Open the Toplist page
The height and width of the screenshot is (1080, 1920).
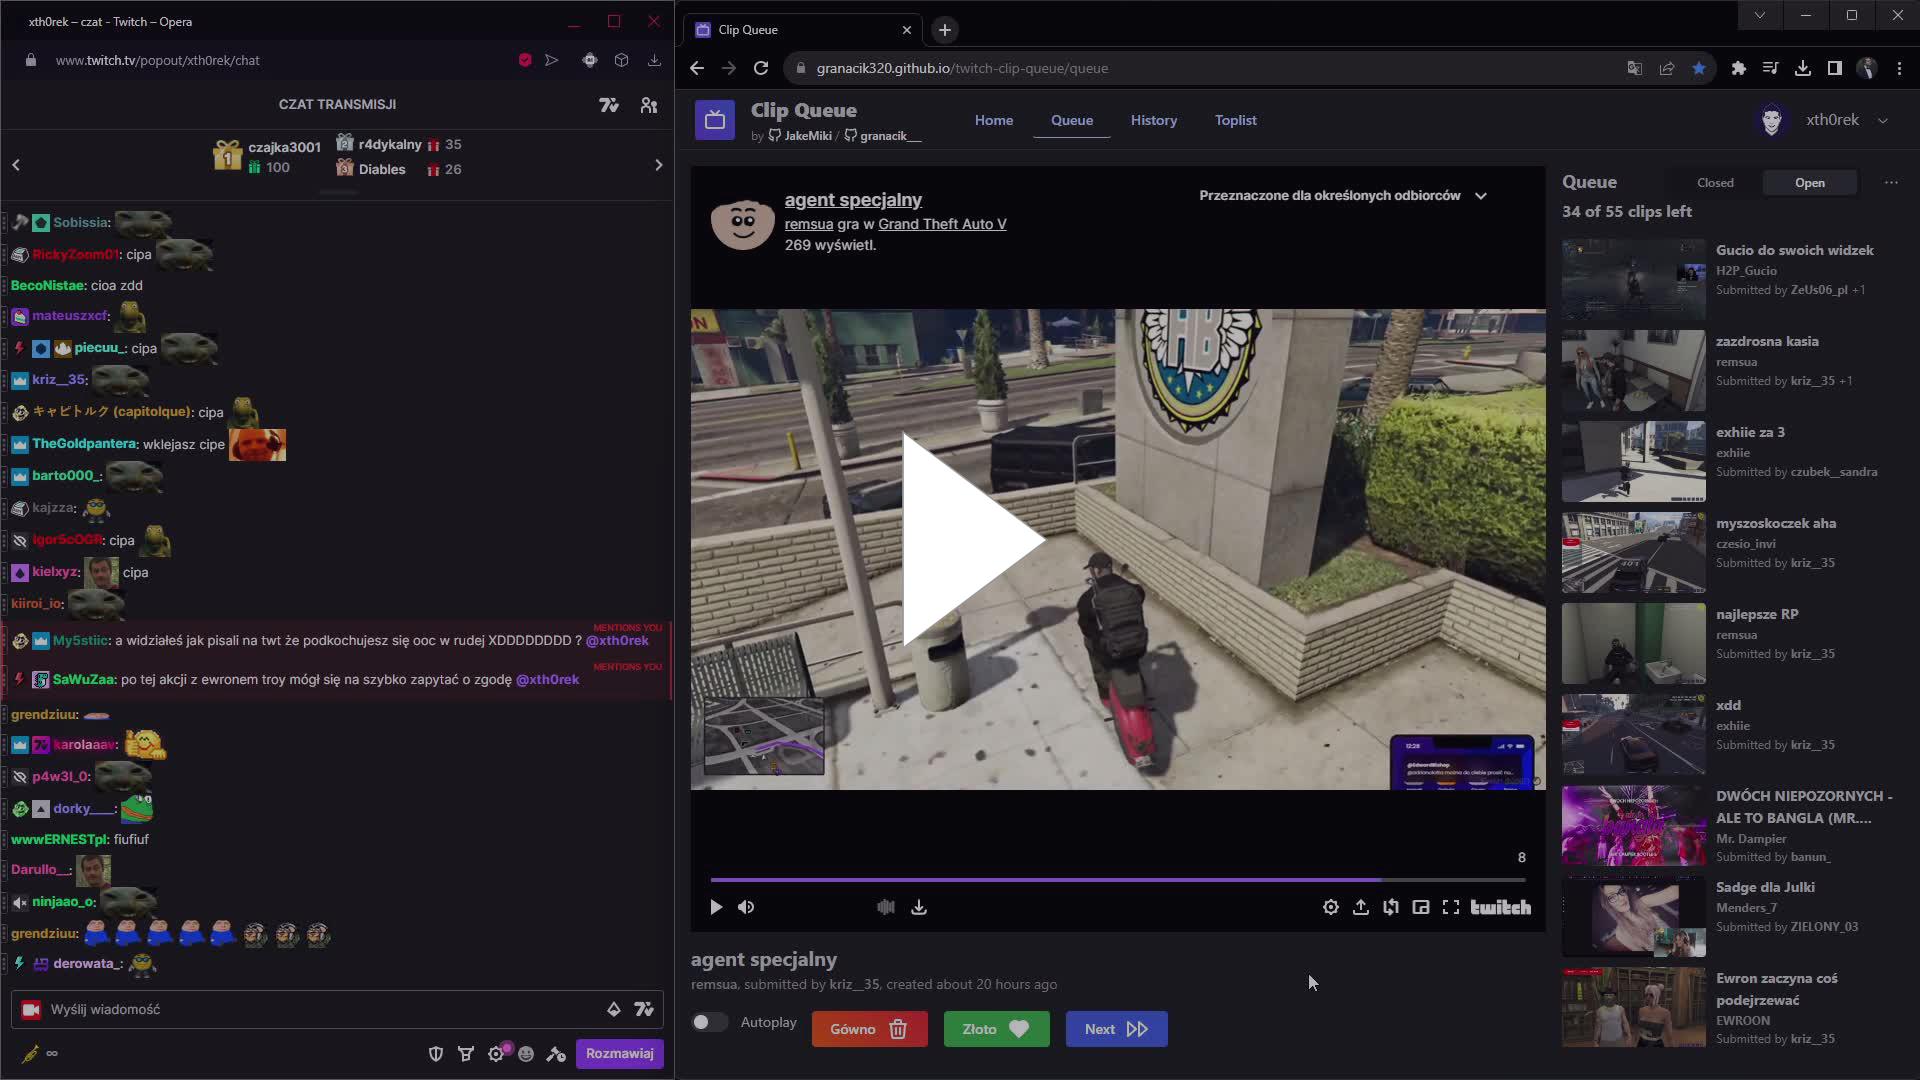1236,120
